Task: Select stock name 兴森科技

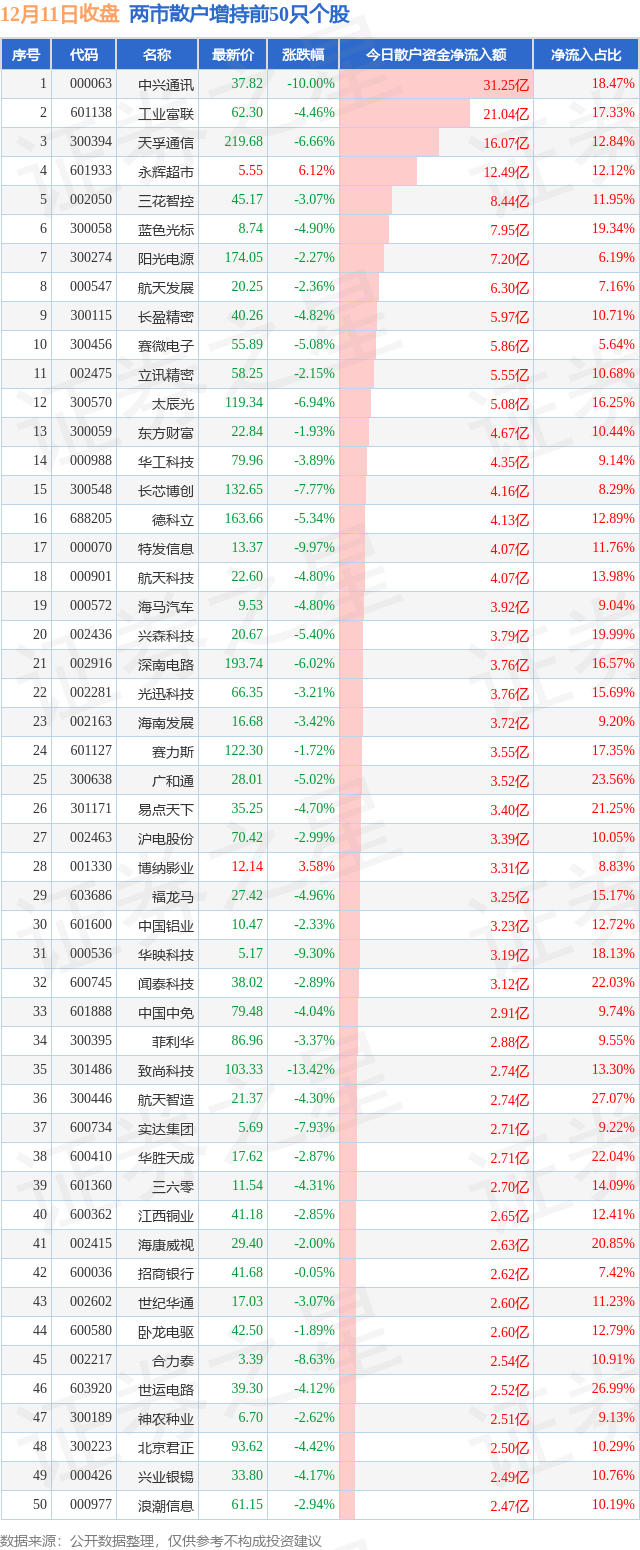Action: 166,635
